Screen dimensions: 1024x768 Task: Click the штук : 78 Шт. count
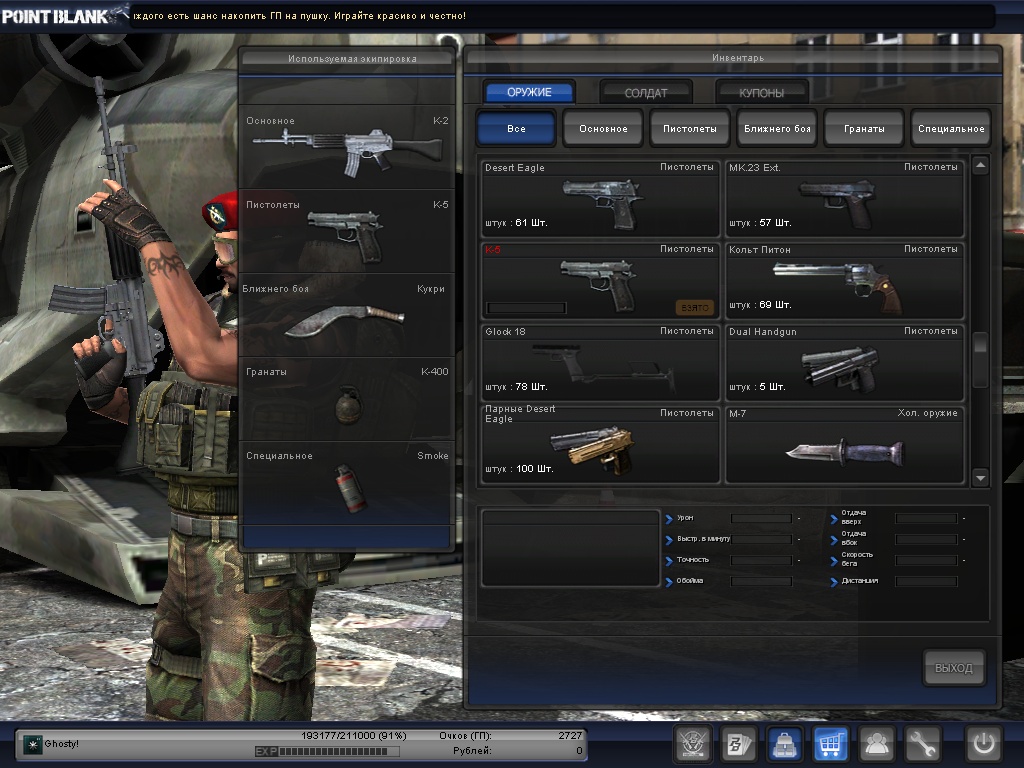click(x=516, y=387)
